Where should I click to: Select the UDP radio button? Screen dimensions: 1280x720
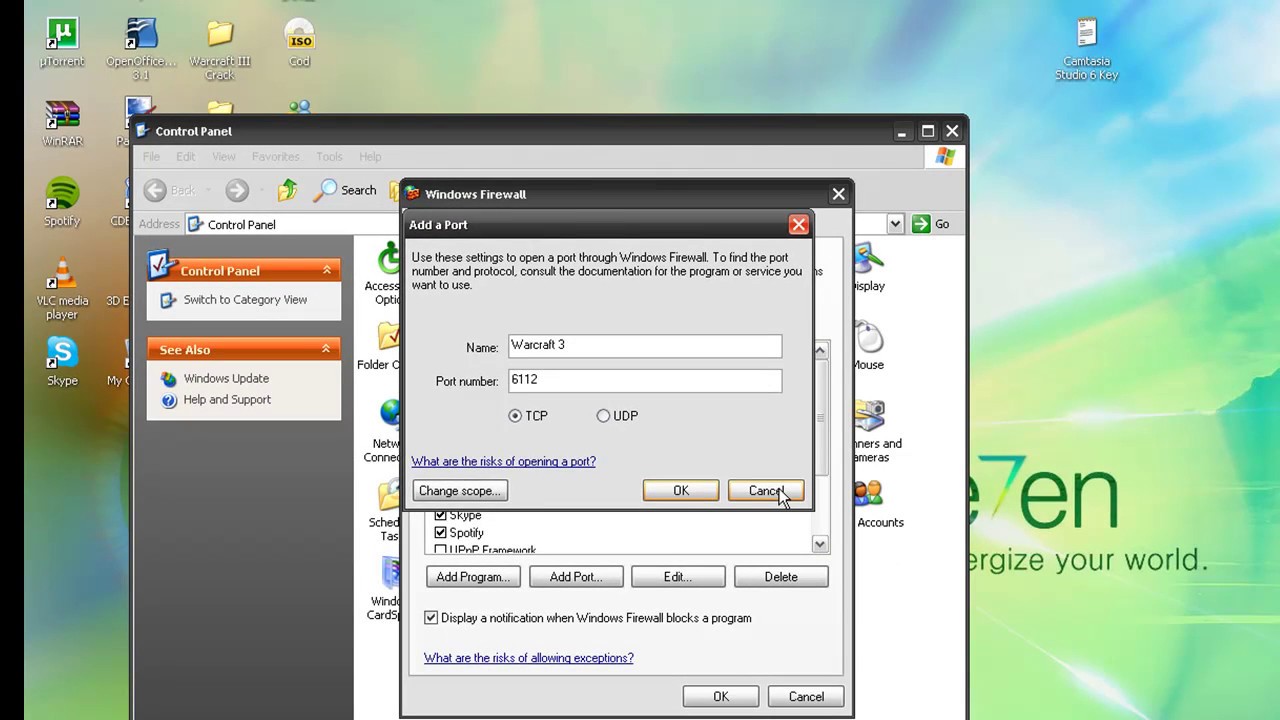pos(603,416)
